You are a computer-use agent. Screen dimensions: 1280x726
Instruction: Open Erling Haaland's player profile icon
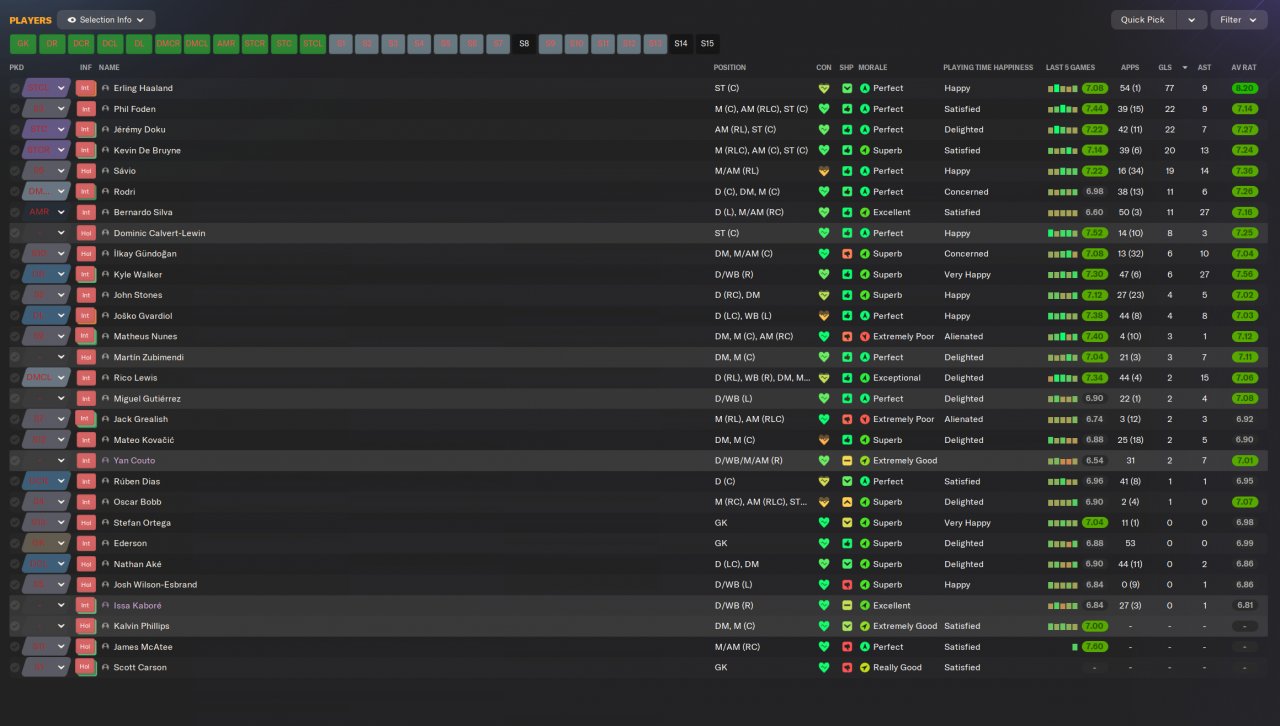(106, 88)
